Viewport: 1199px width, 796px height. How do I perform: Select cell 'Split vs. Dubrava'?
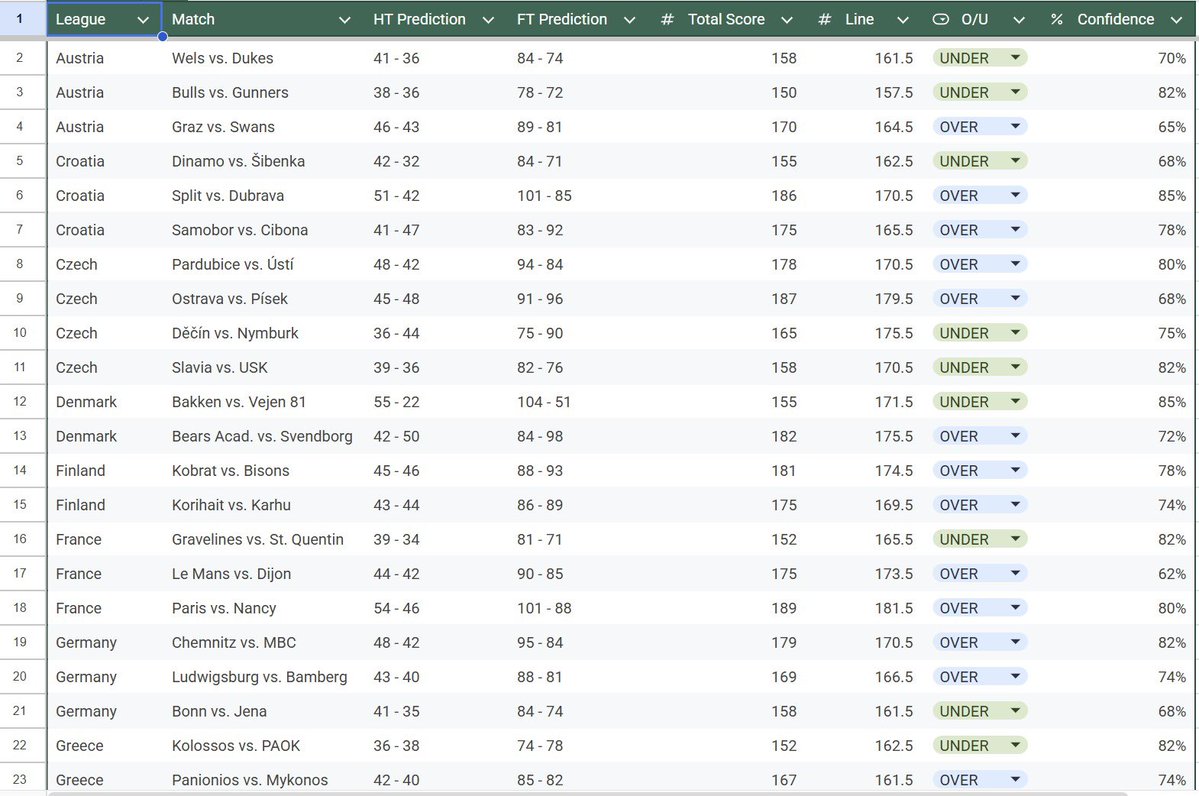tap(265, 196)
